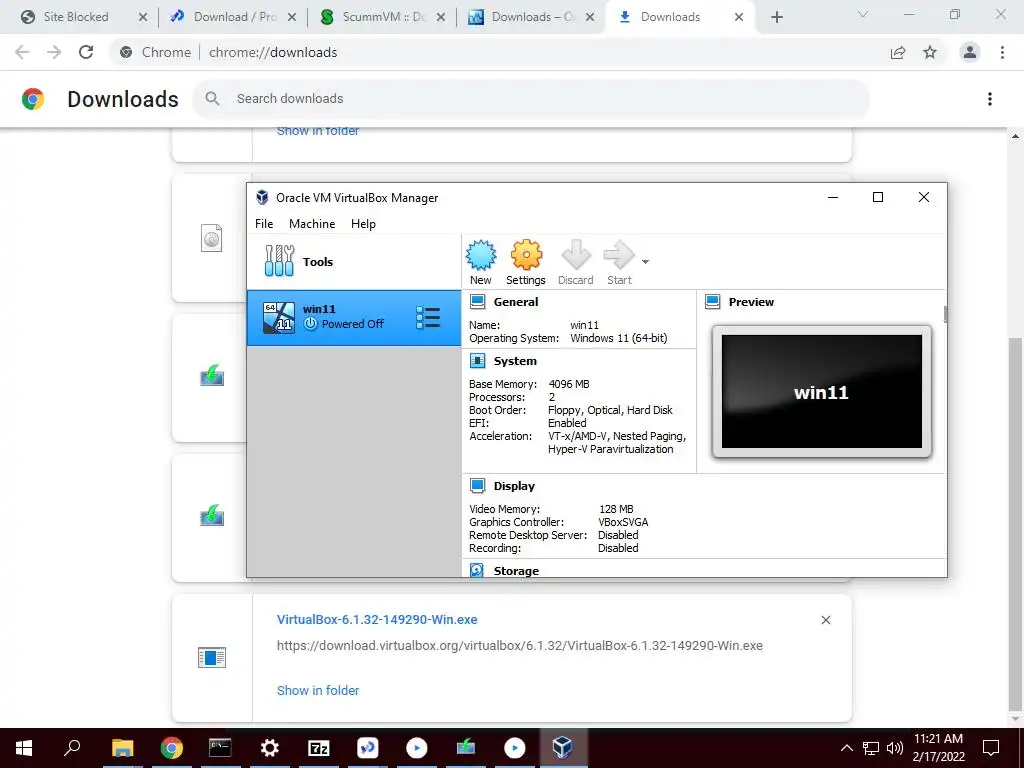Go back in Chrome
The image size is (1024, 768).
pos(22,52)
